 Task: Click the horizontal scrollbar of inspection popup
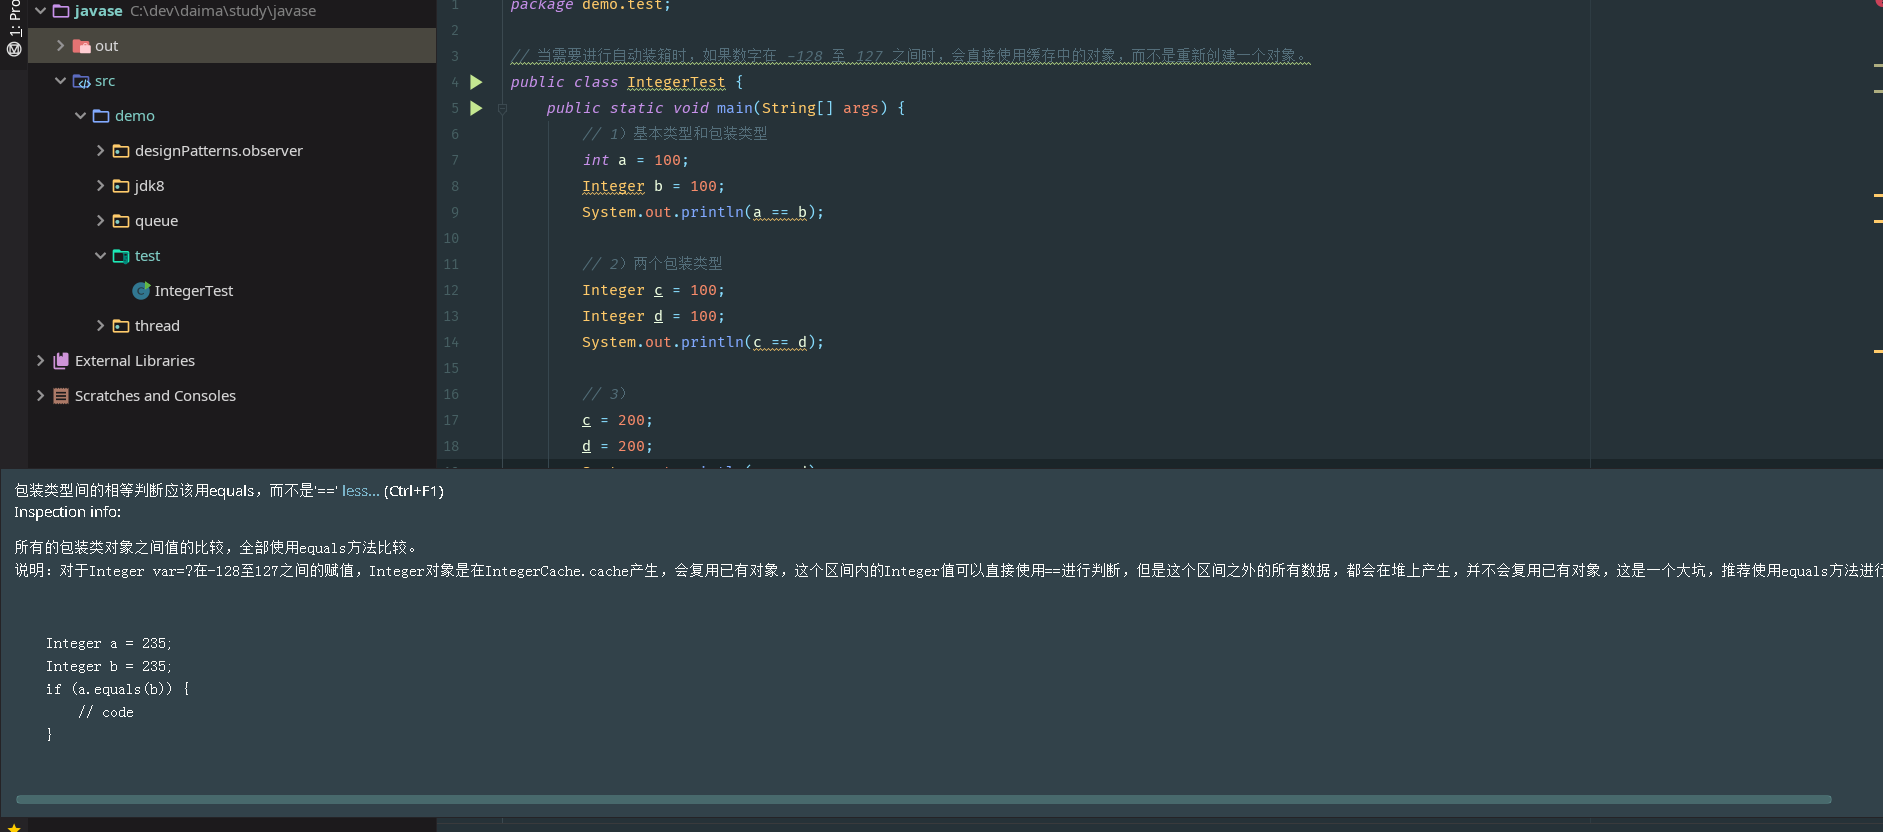(x=923, y=800)
